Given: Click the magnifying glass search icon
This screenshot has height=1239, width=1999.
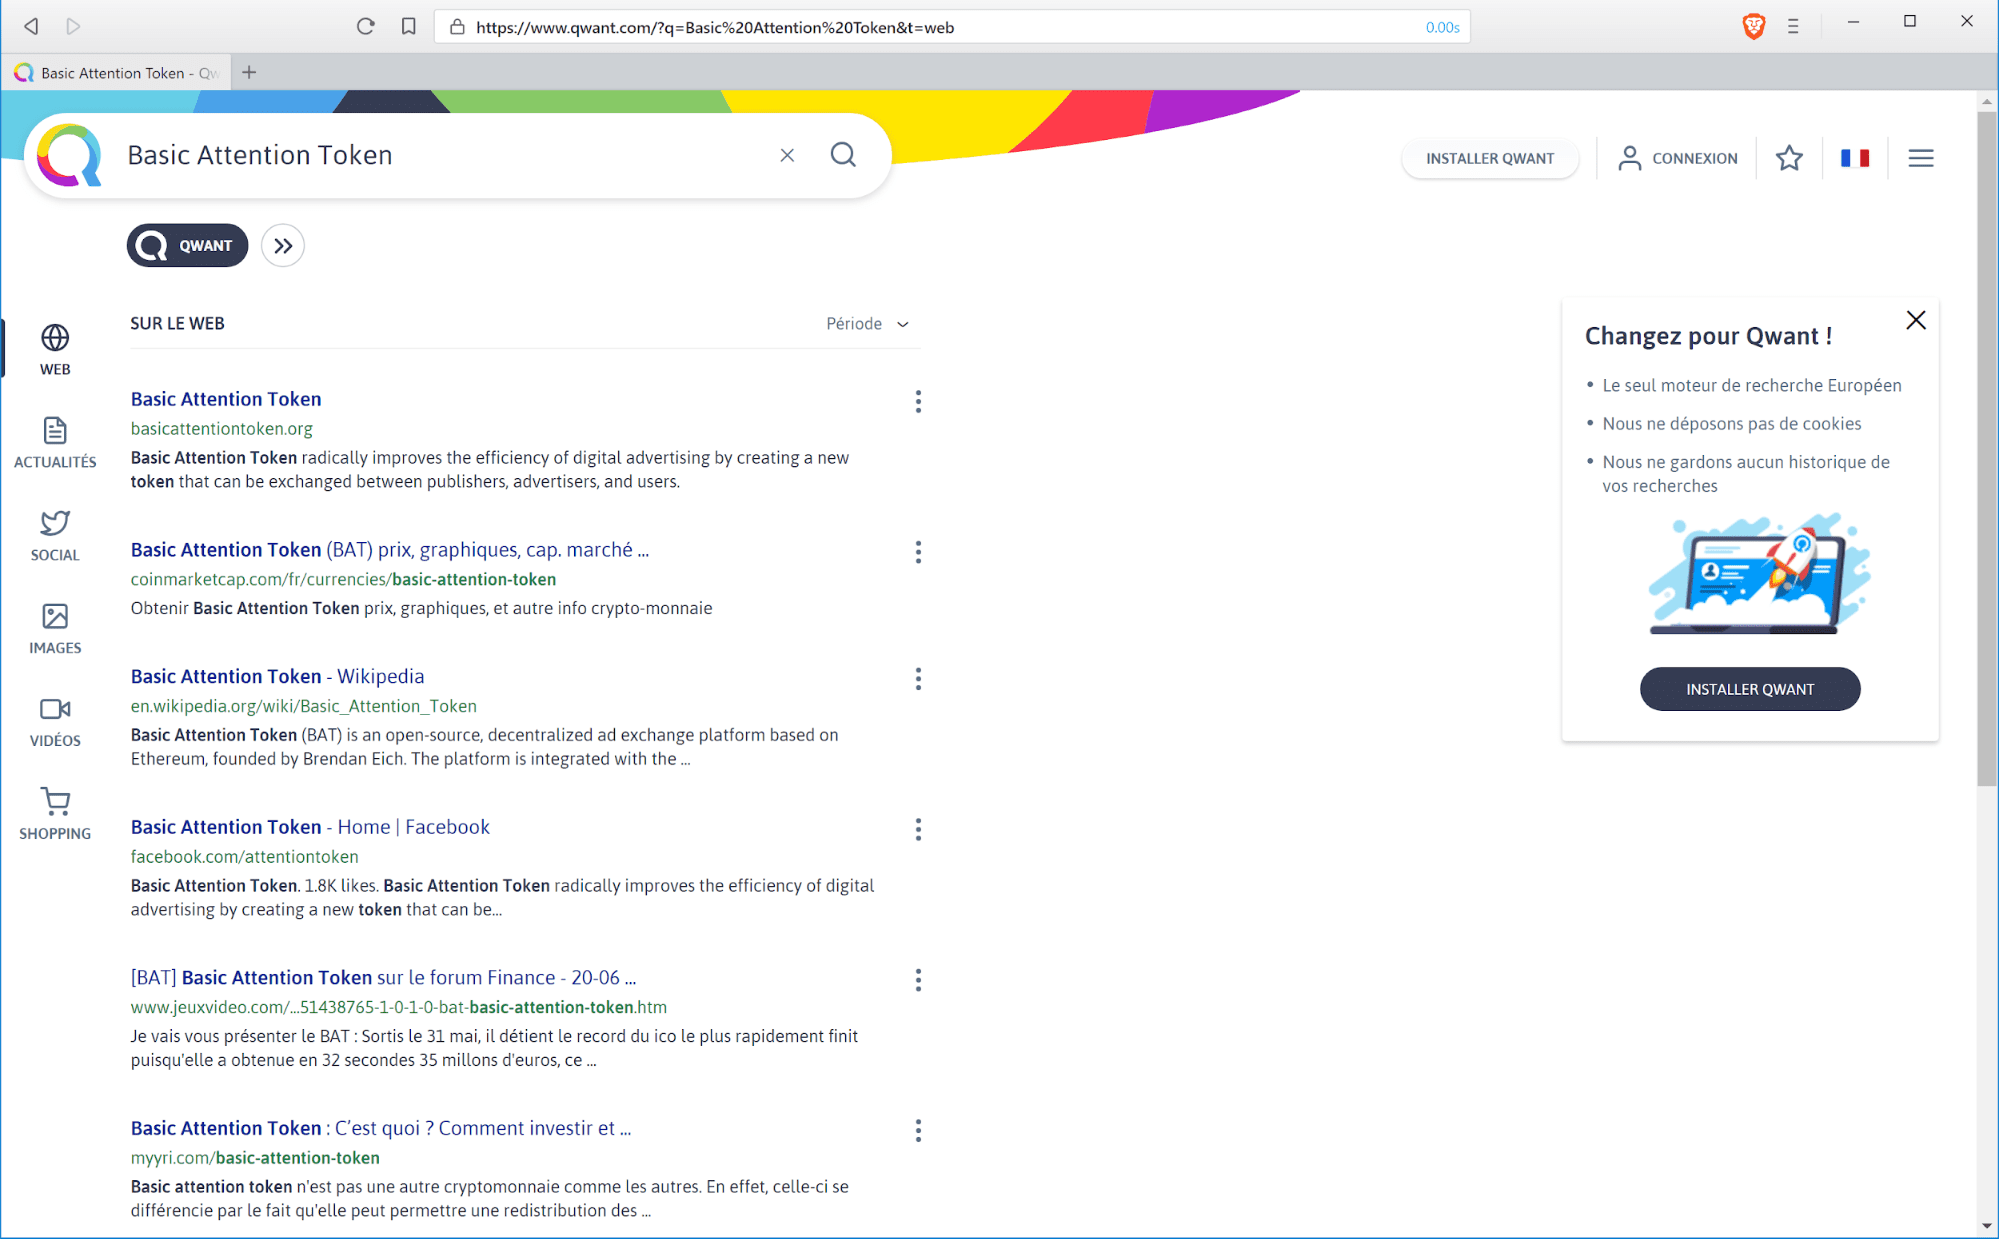Looking at the screenshot, I should click(x=843, y=155).
